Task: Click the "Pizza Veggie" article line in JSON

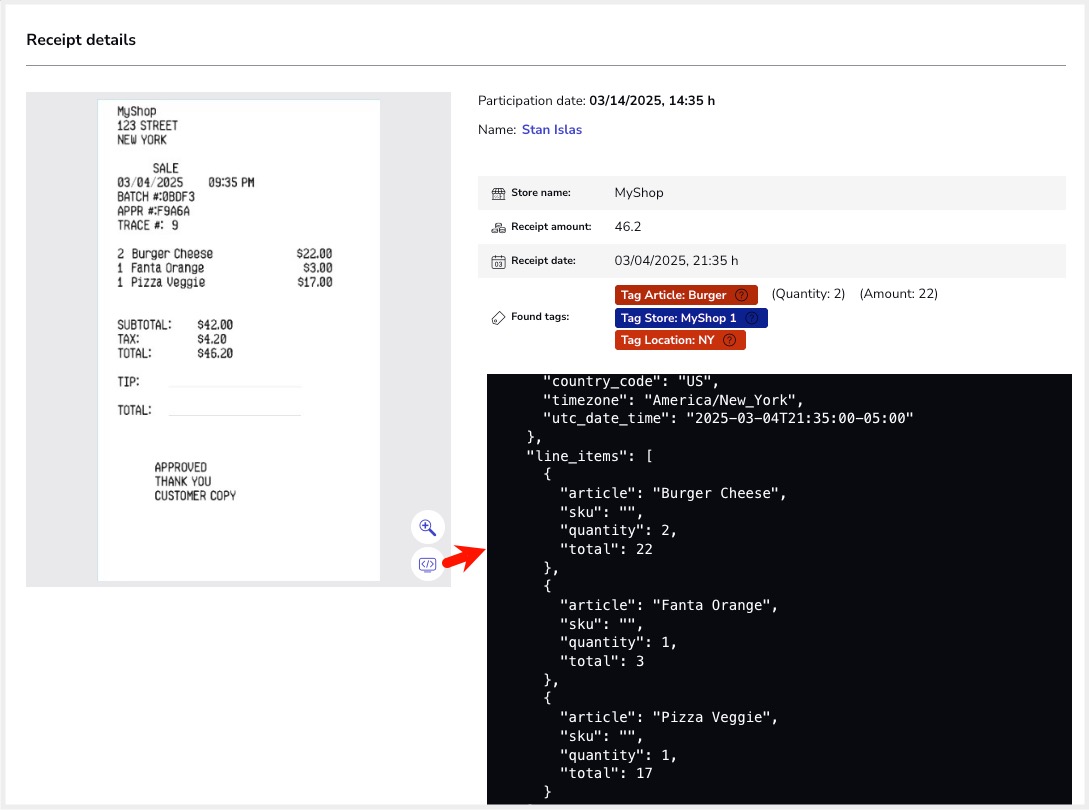Action: point(668,717)
